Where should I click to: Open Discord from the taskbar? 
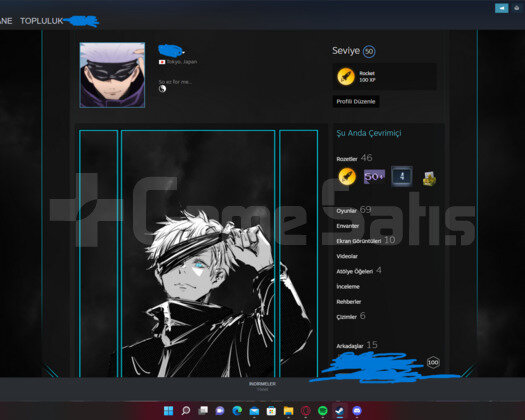(x=357, y=411)
